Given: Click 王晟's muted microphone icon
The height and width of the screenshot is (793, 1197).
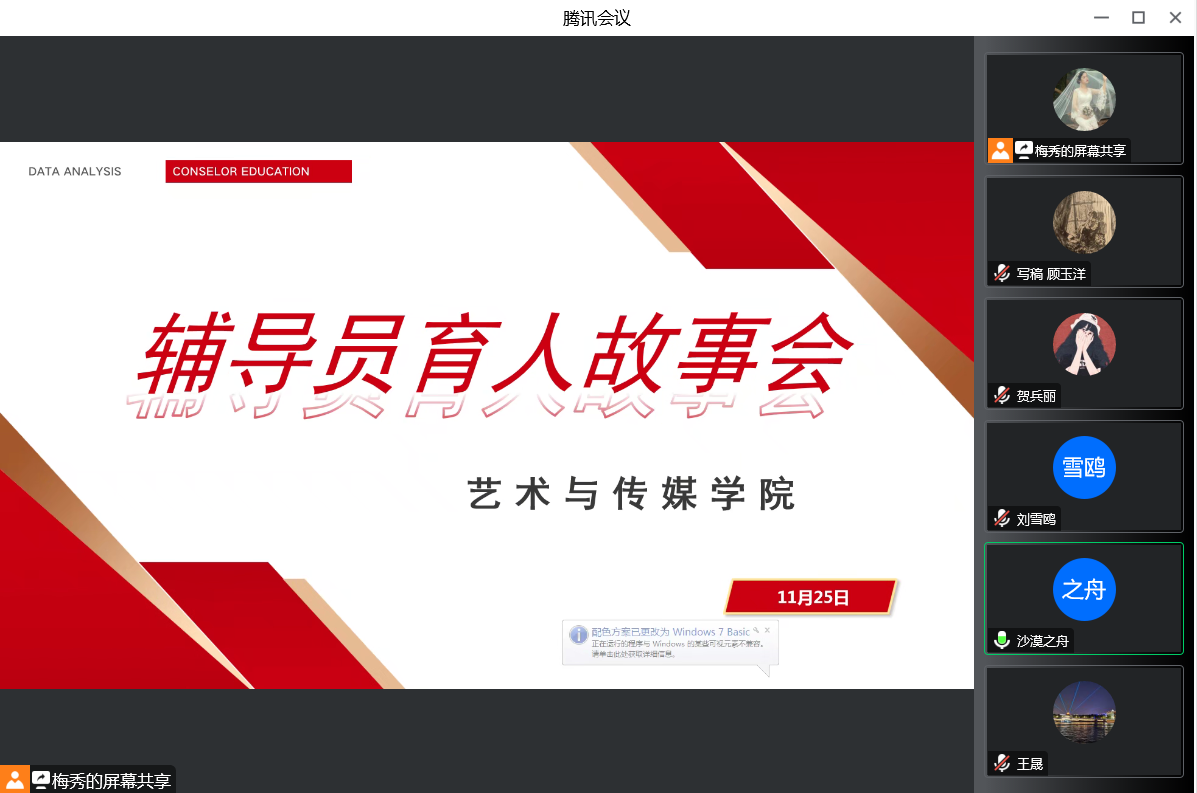Looking at the screenshot, I should [1001, 764].
